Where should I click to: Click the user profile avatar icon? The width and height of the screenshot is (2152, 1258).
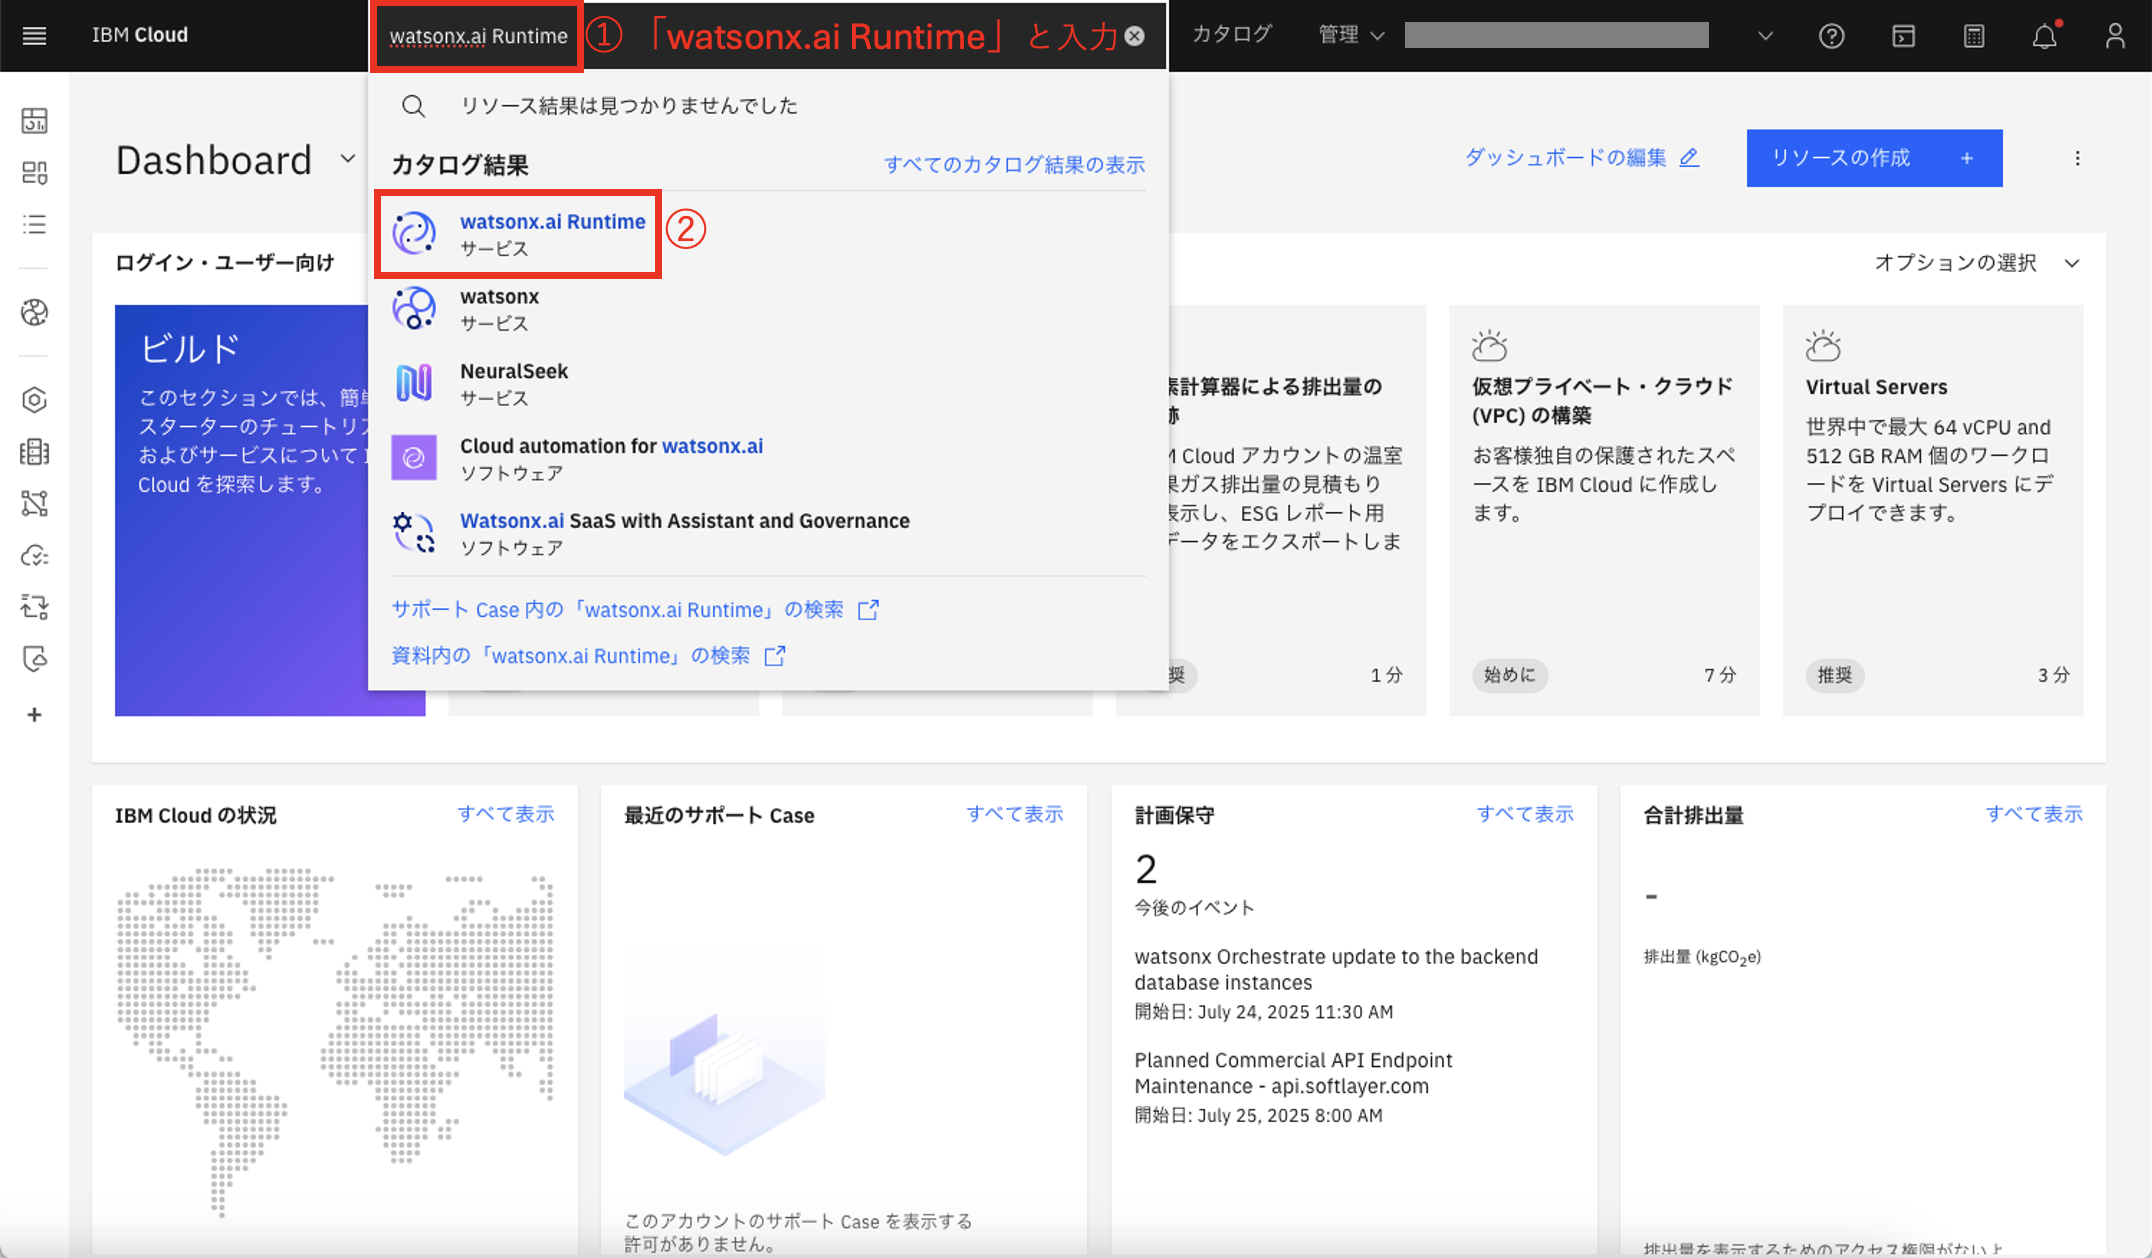[2114, 36]
